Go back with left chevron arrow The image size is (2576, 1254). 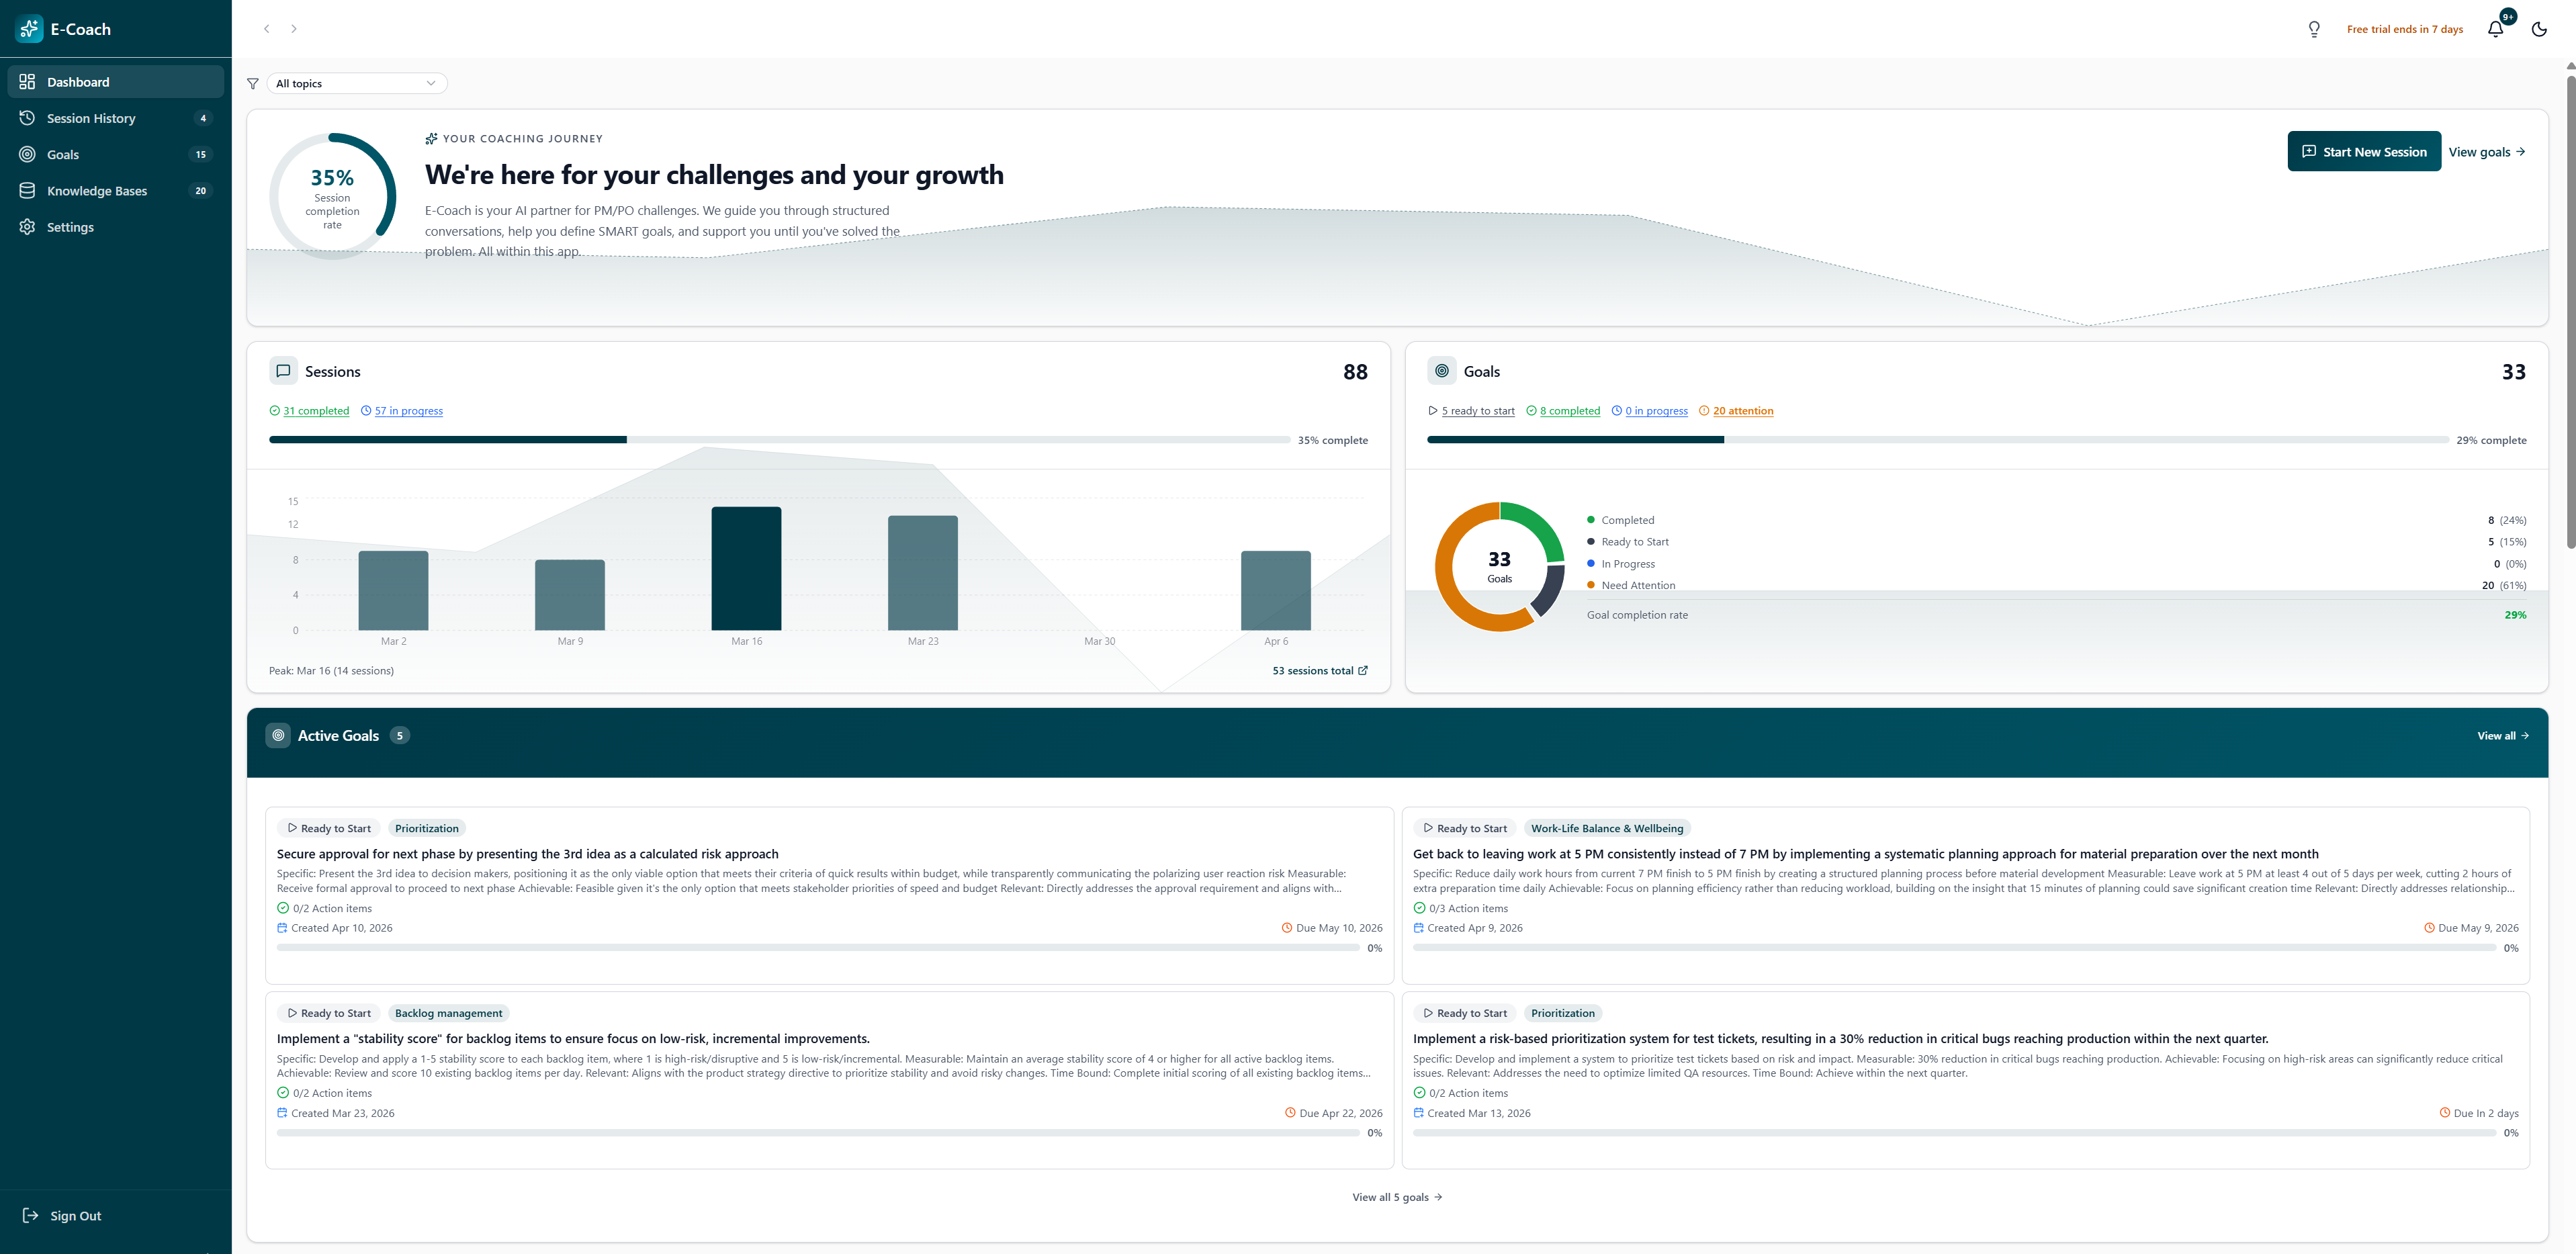(x=266, y=29)
